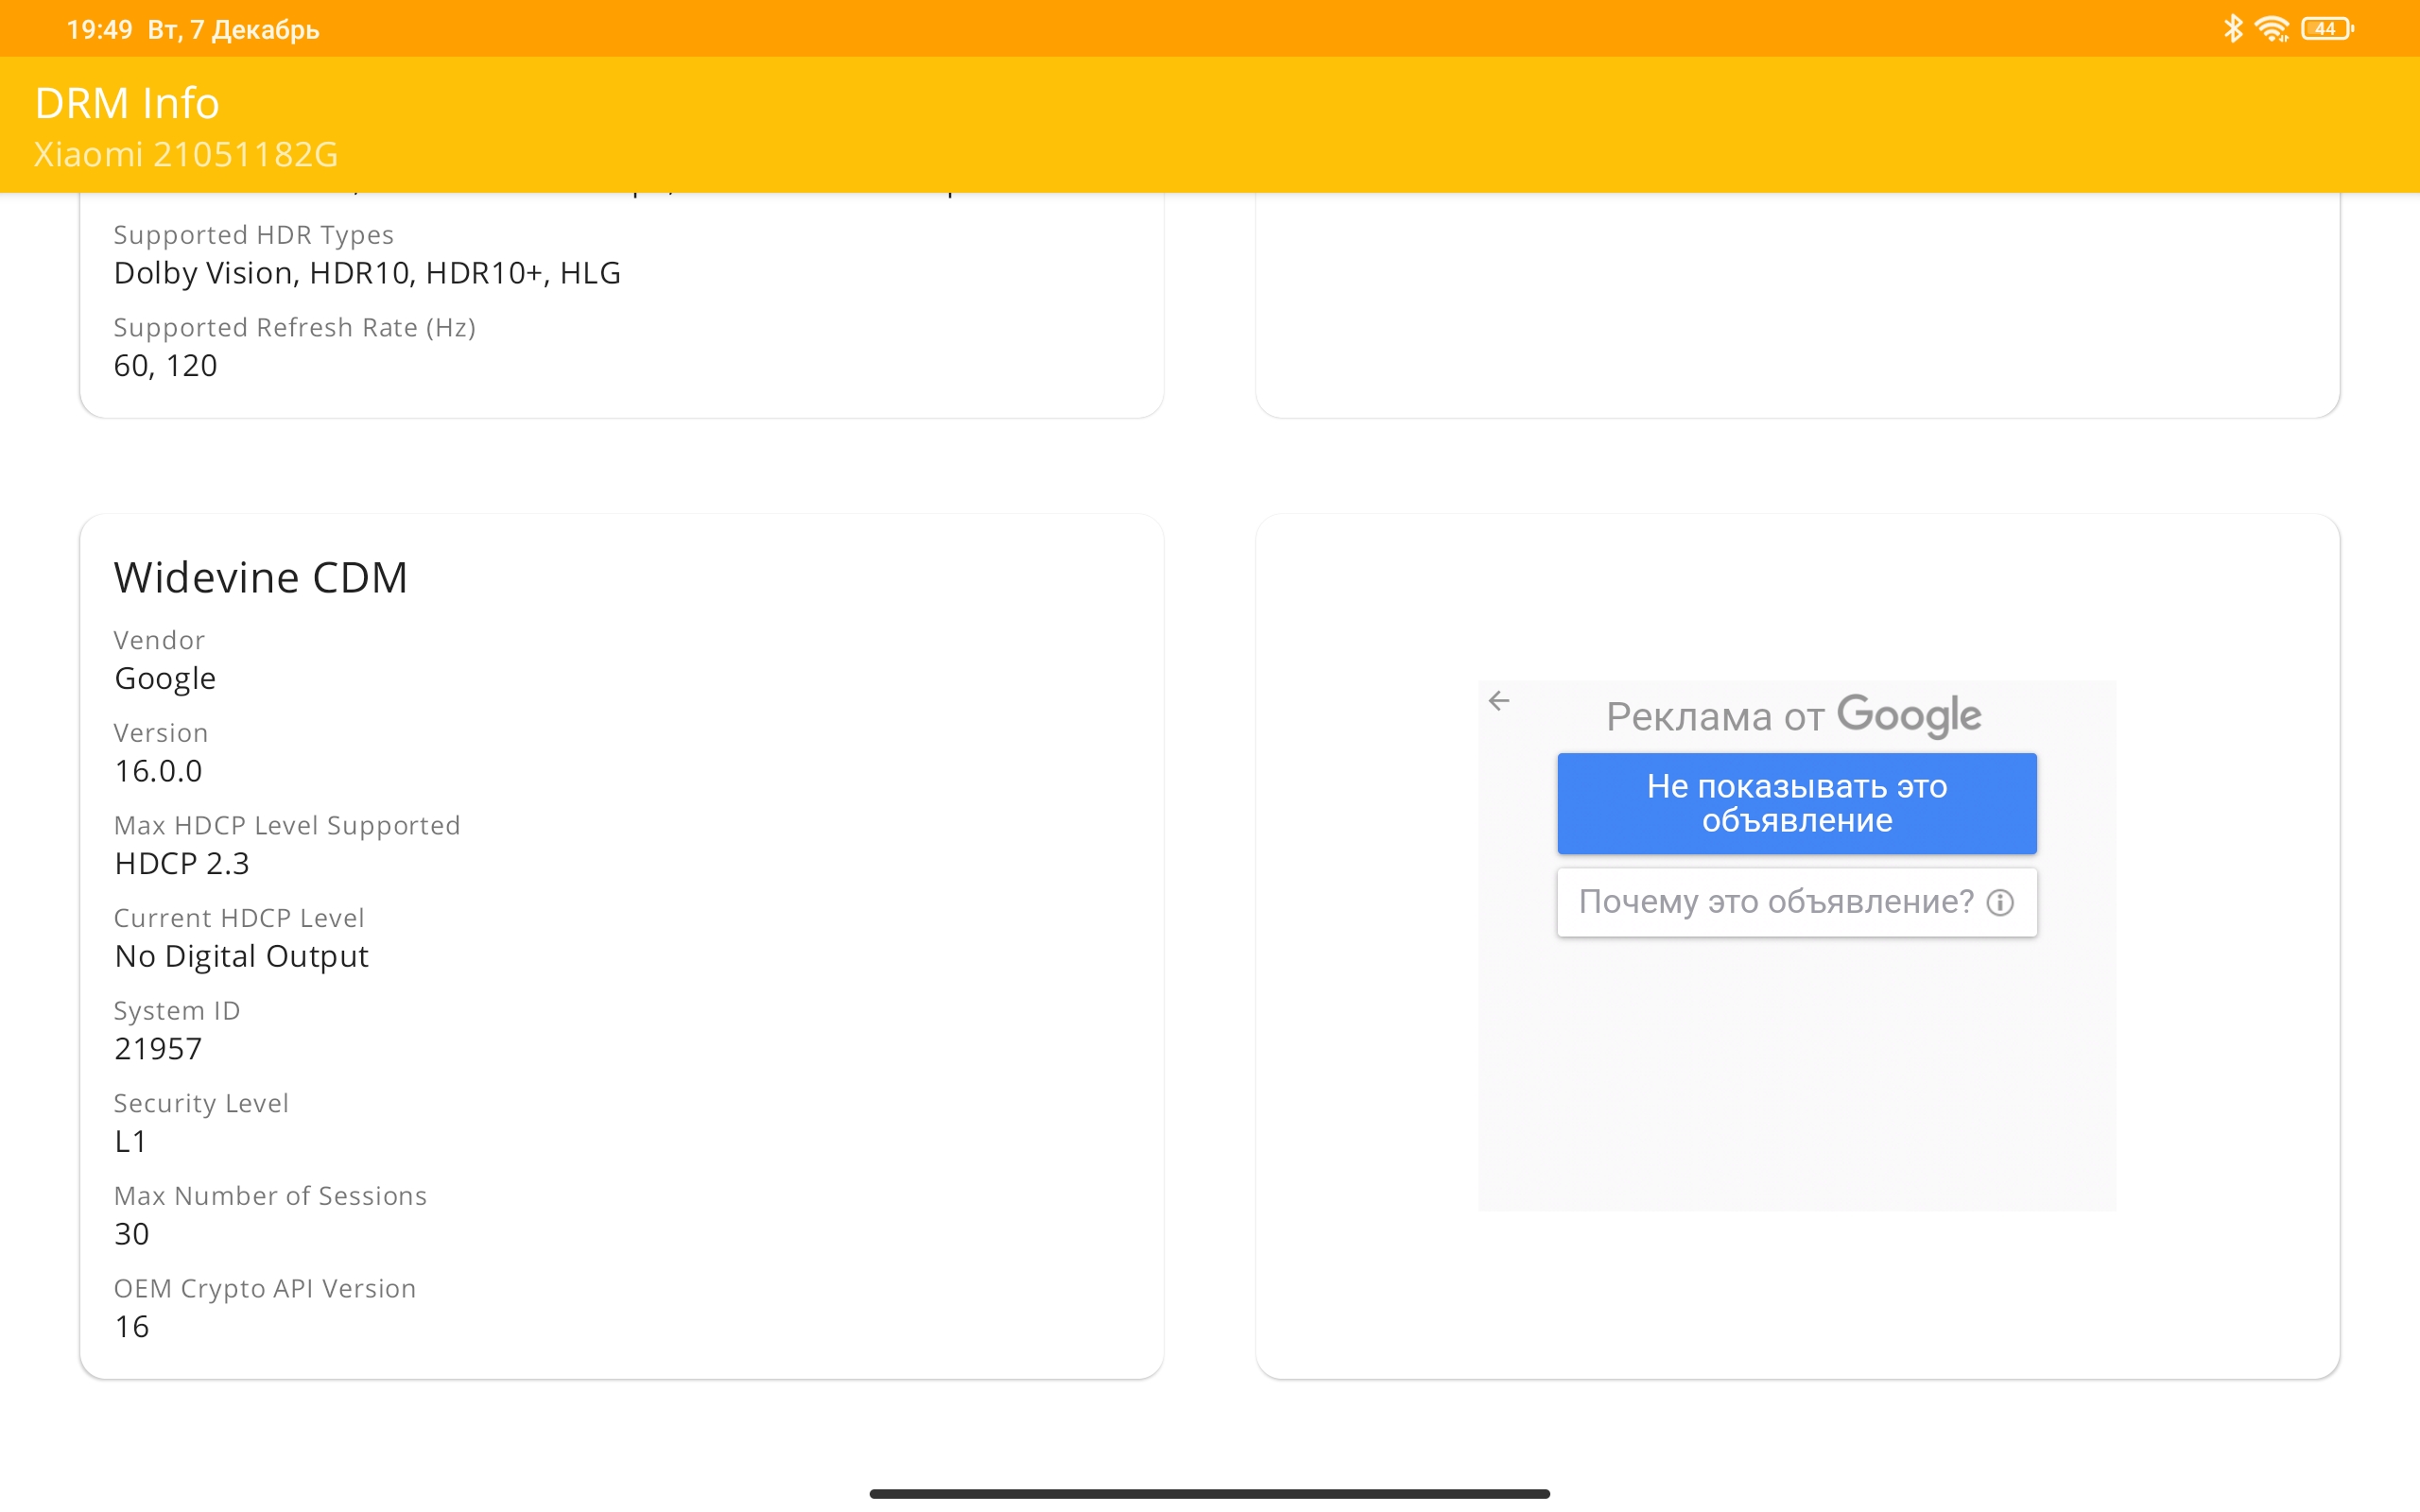The width and height of the screenshot is (2420, 1512).
Task: Tap the back arrow in the ad panel
Action: [x=1498, y=701]
